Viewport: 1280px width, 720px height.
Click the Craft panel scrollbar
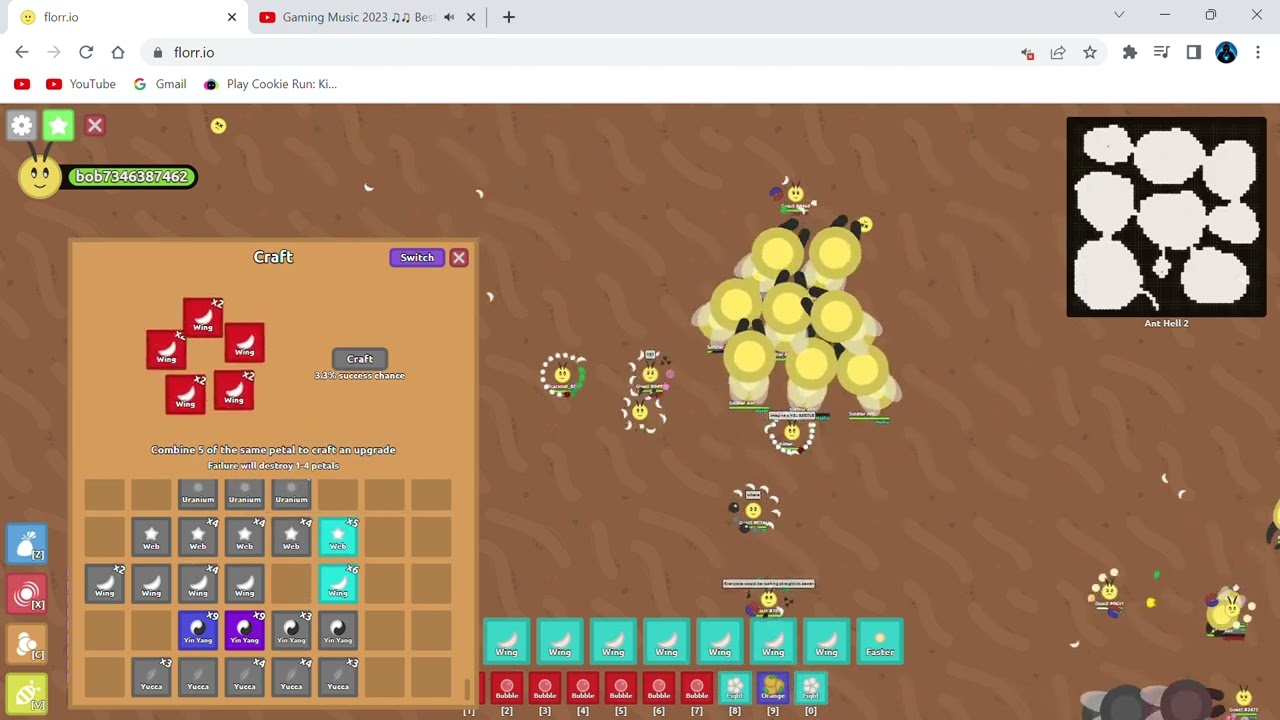(467, 690)
